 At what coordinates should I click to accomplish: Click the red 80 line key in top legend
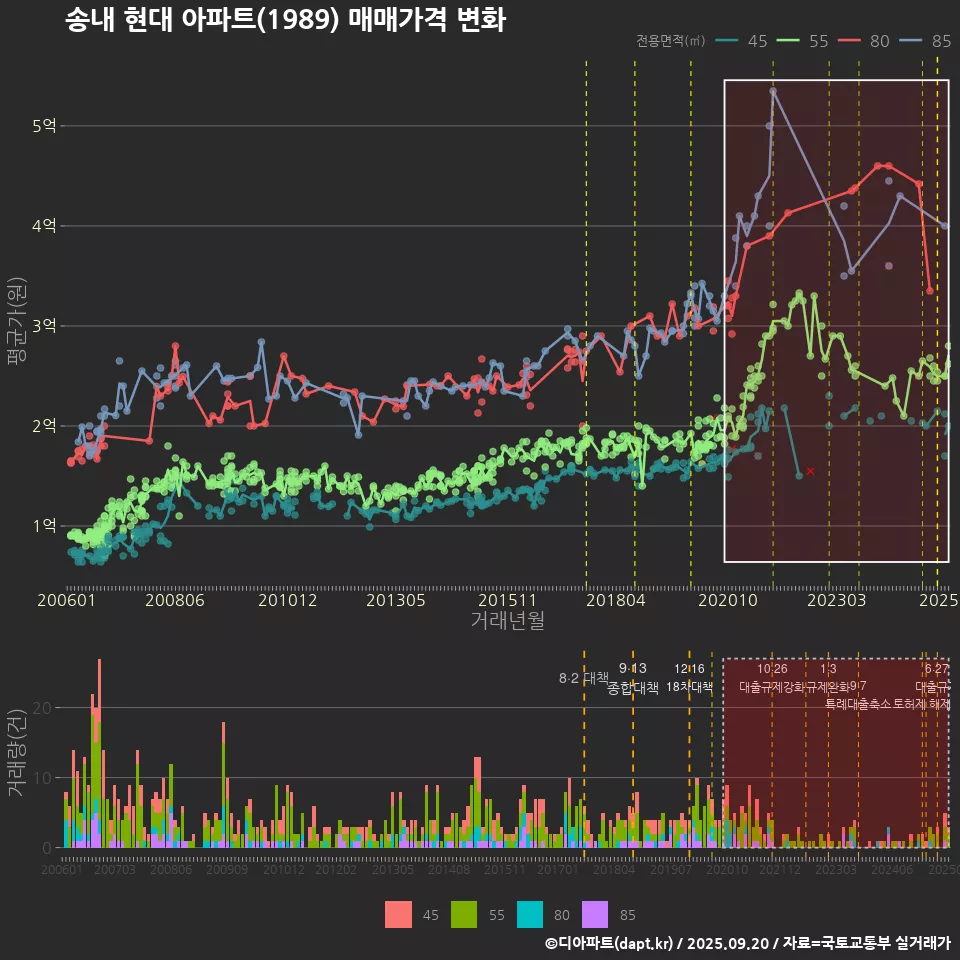coord(851,41)
